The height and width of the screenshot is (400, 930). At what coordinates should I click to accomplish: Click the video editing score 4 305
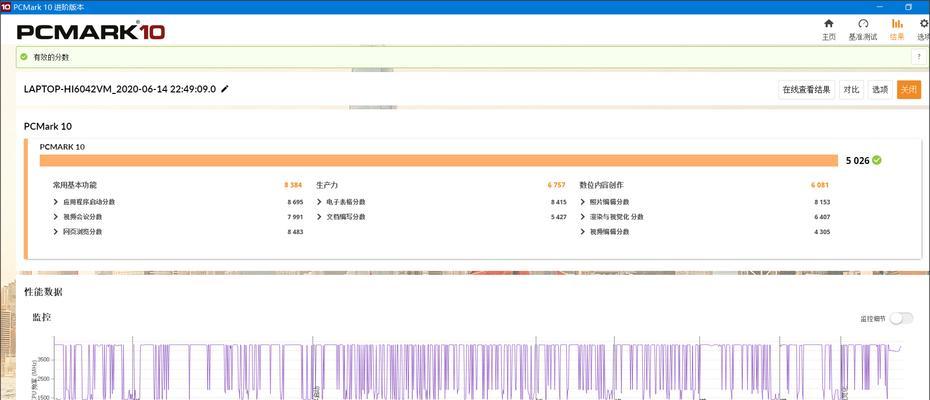pos(822,231)
